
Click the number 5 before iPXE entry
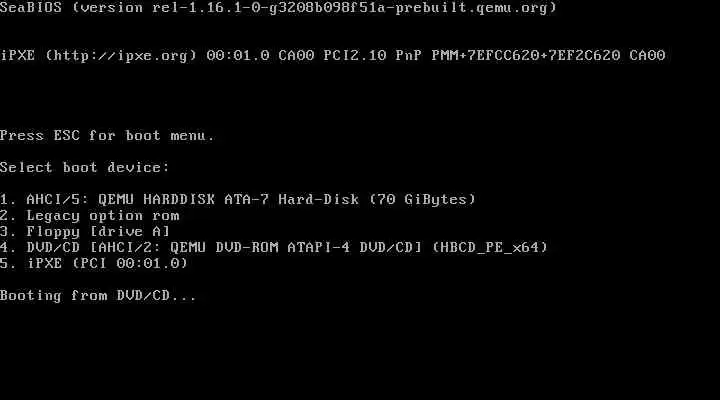[x=4, y=263]
